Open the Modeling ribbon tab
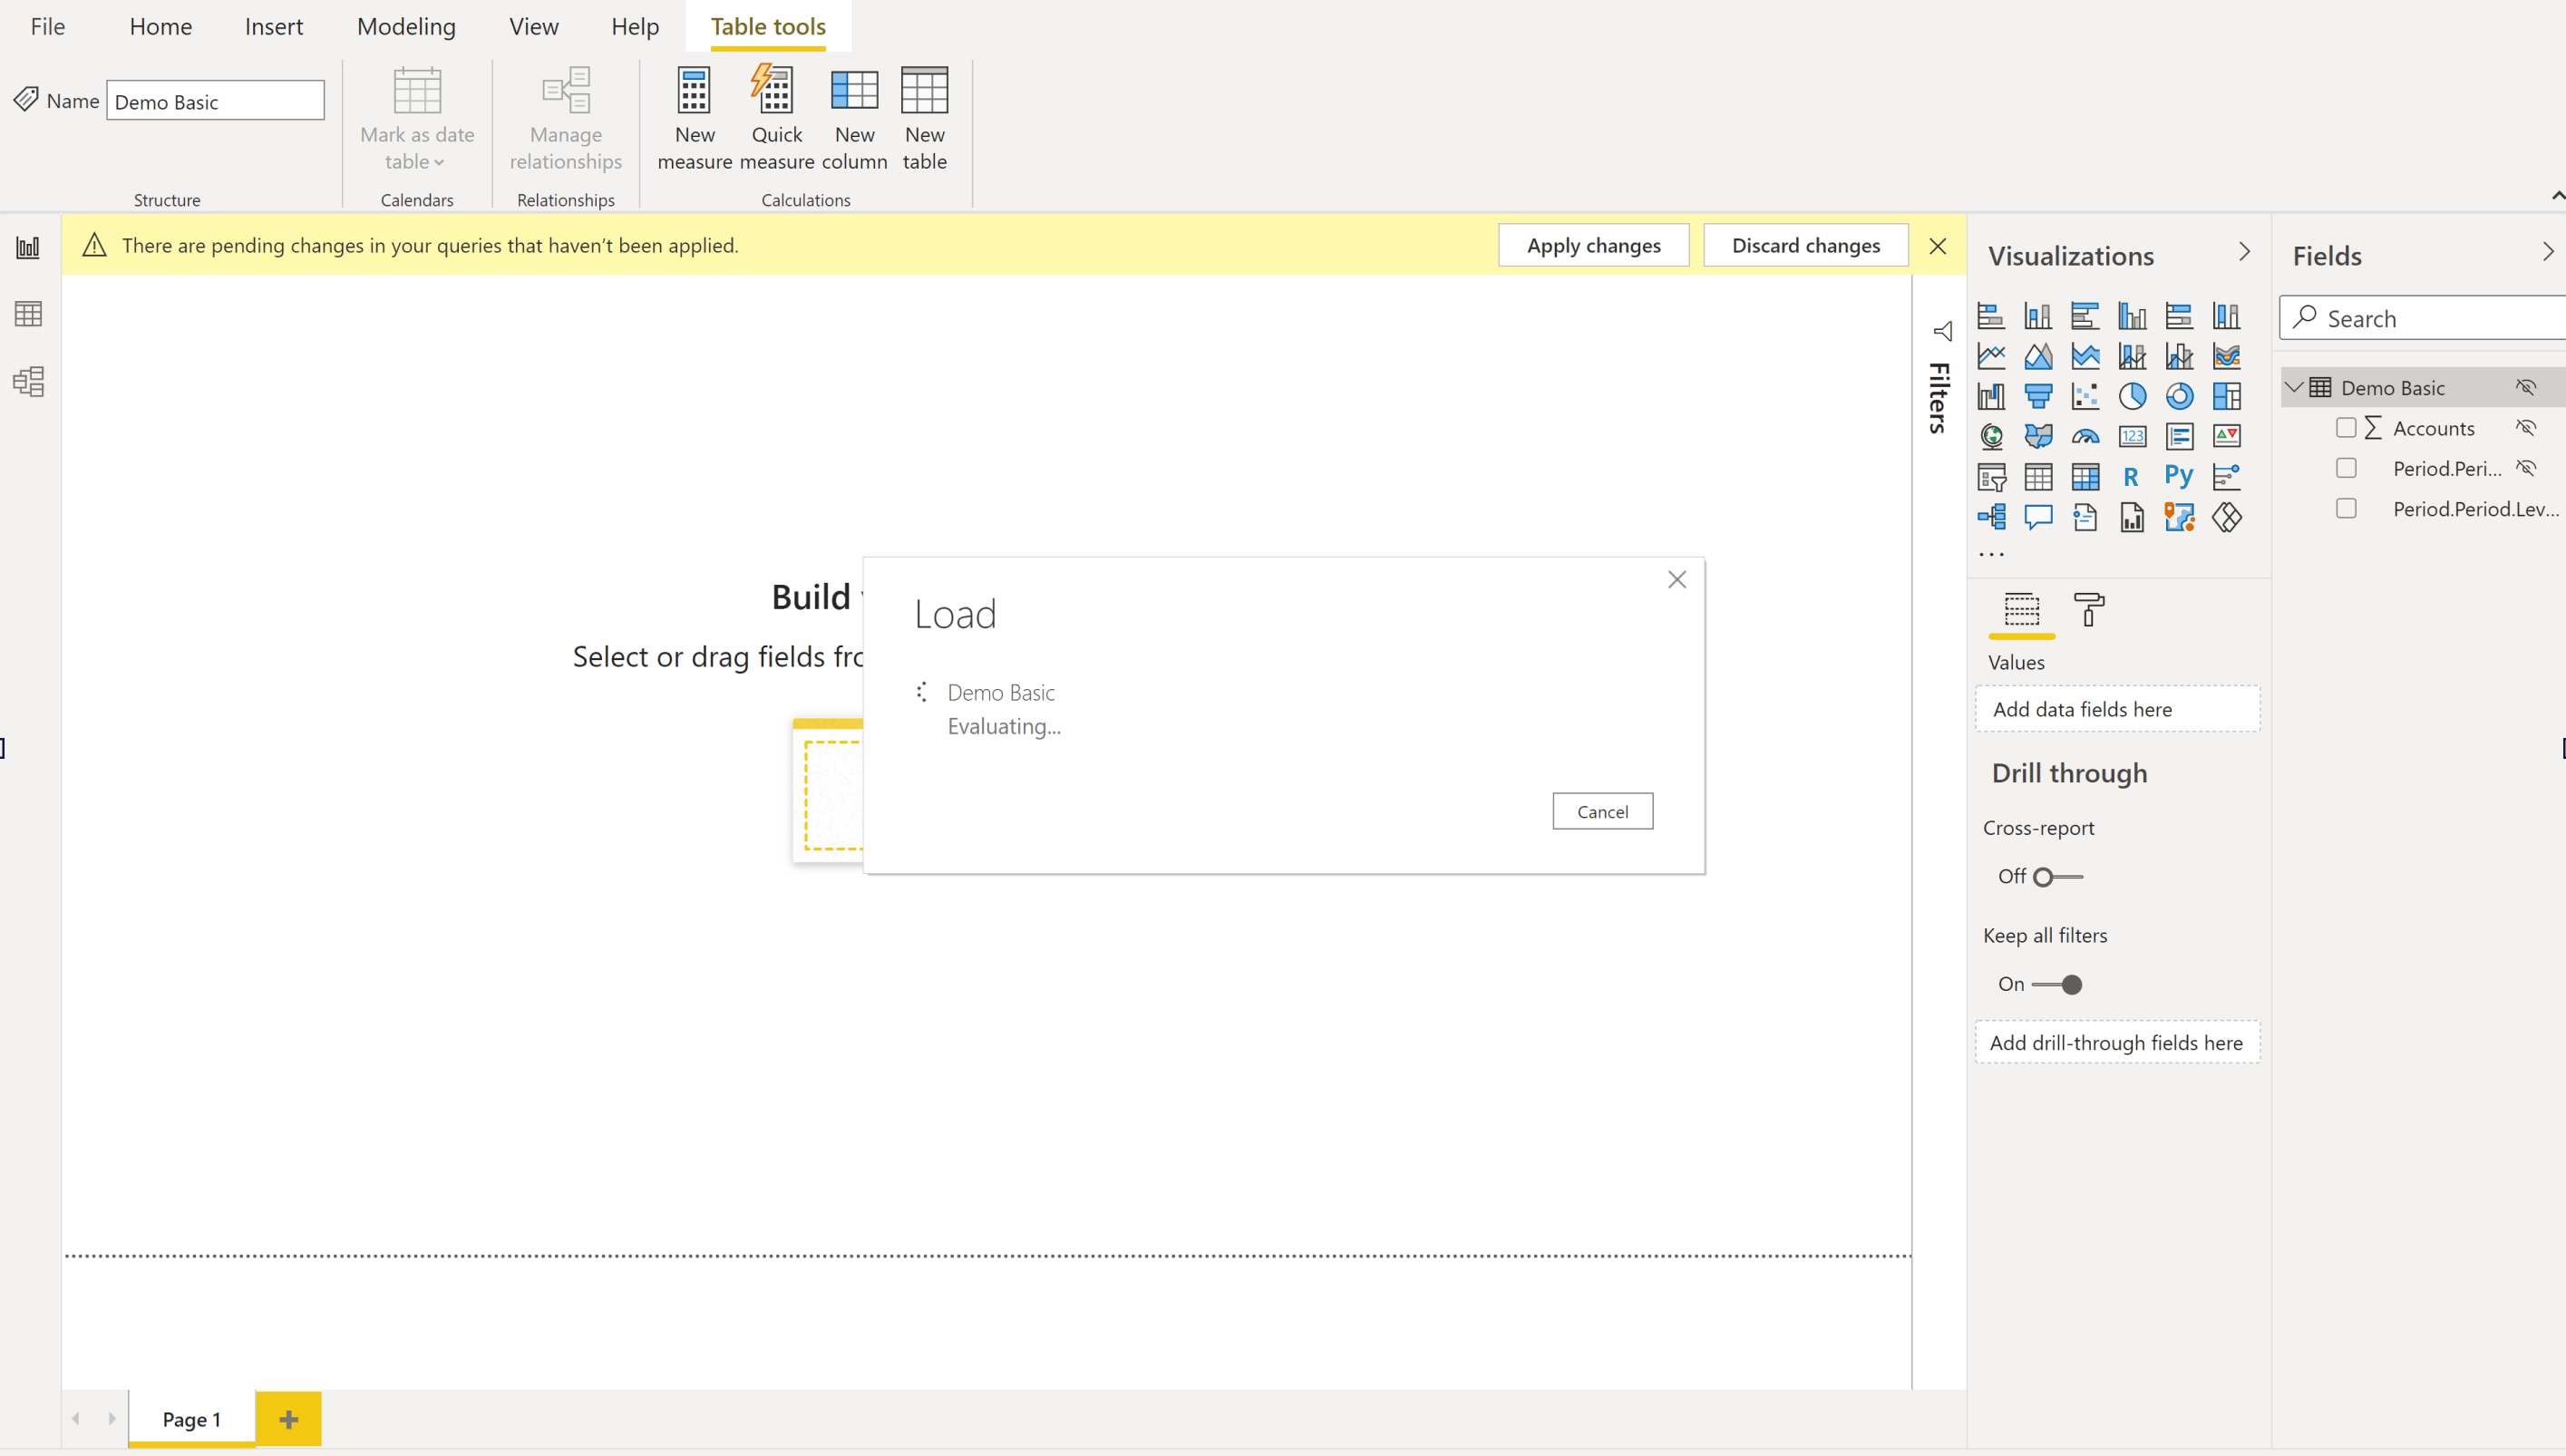The width and height of the screenshot is (2566, 1456). 406,27
